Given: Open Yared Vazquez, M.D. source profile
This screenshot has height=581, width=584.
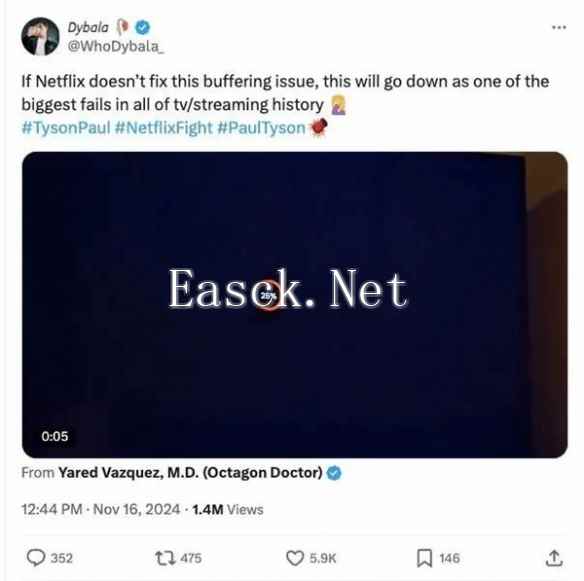Looking at the screenshot, I should click(x=190, y=473).
